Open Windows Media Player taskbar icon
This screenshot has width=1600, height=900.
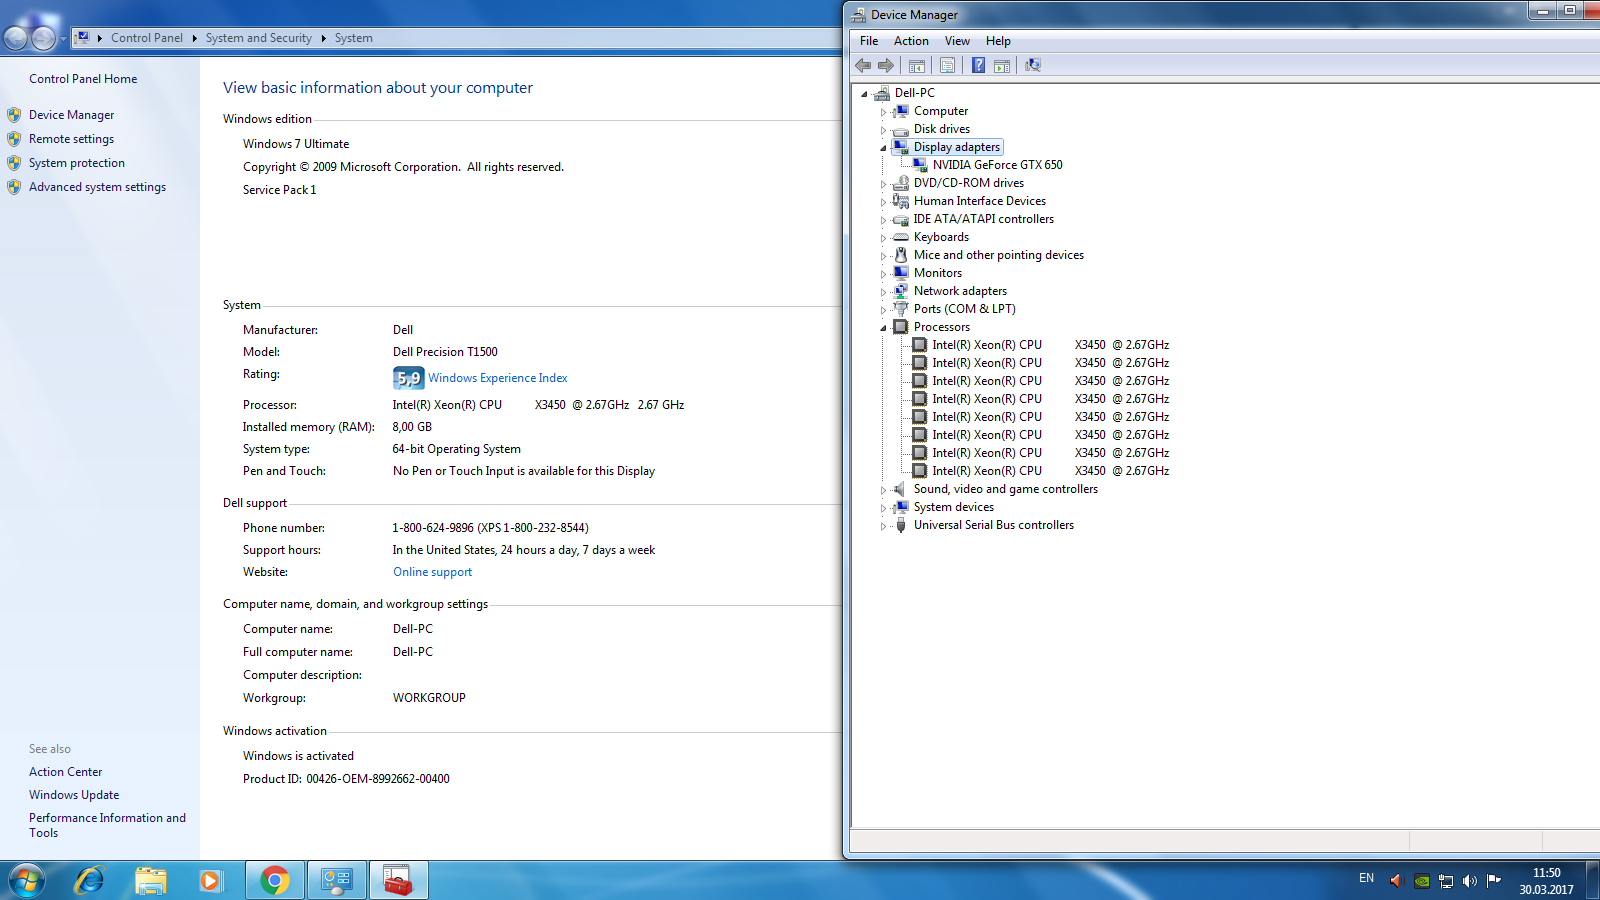(x=211, y=881)
